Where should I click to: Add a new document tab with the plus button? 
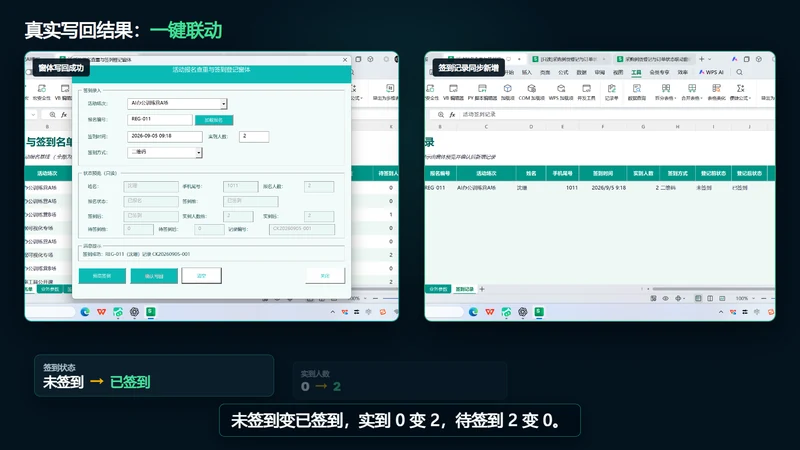click(702, 59)
